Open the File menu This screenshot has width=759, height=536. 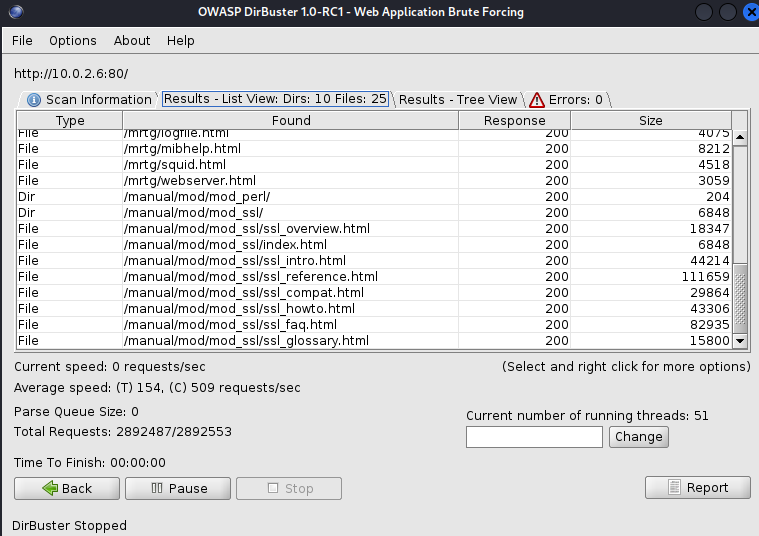[x=22, y=41]
